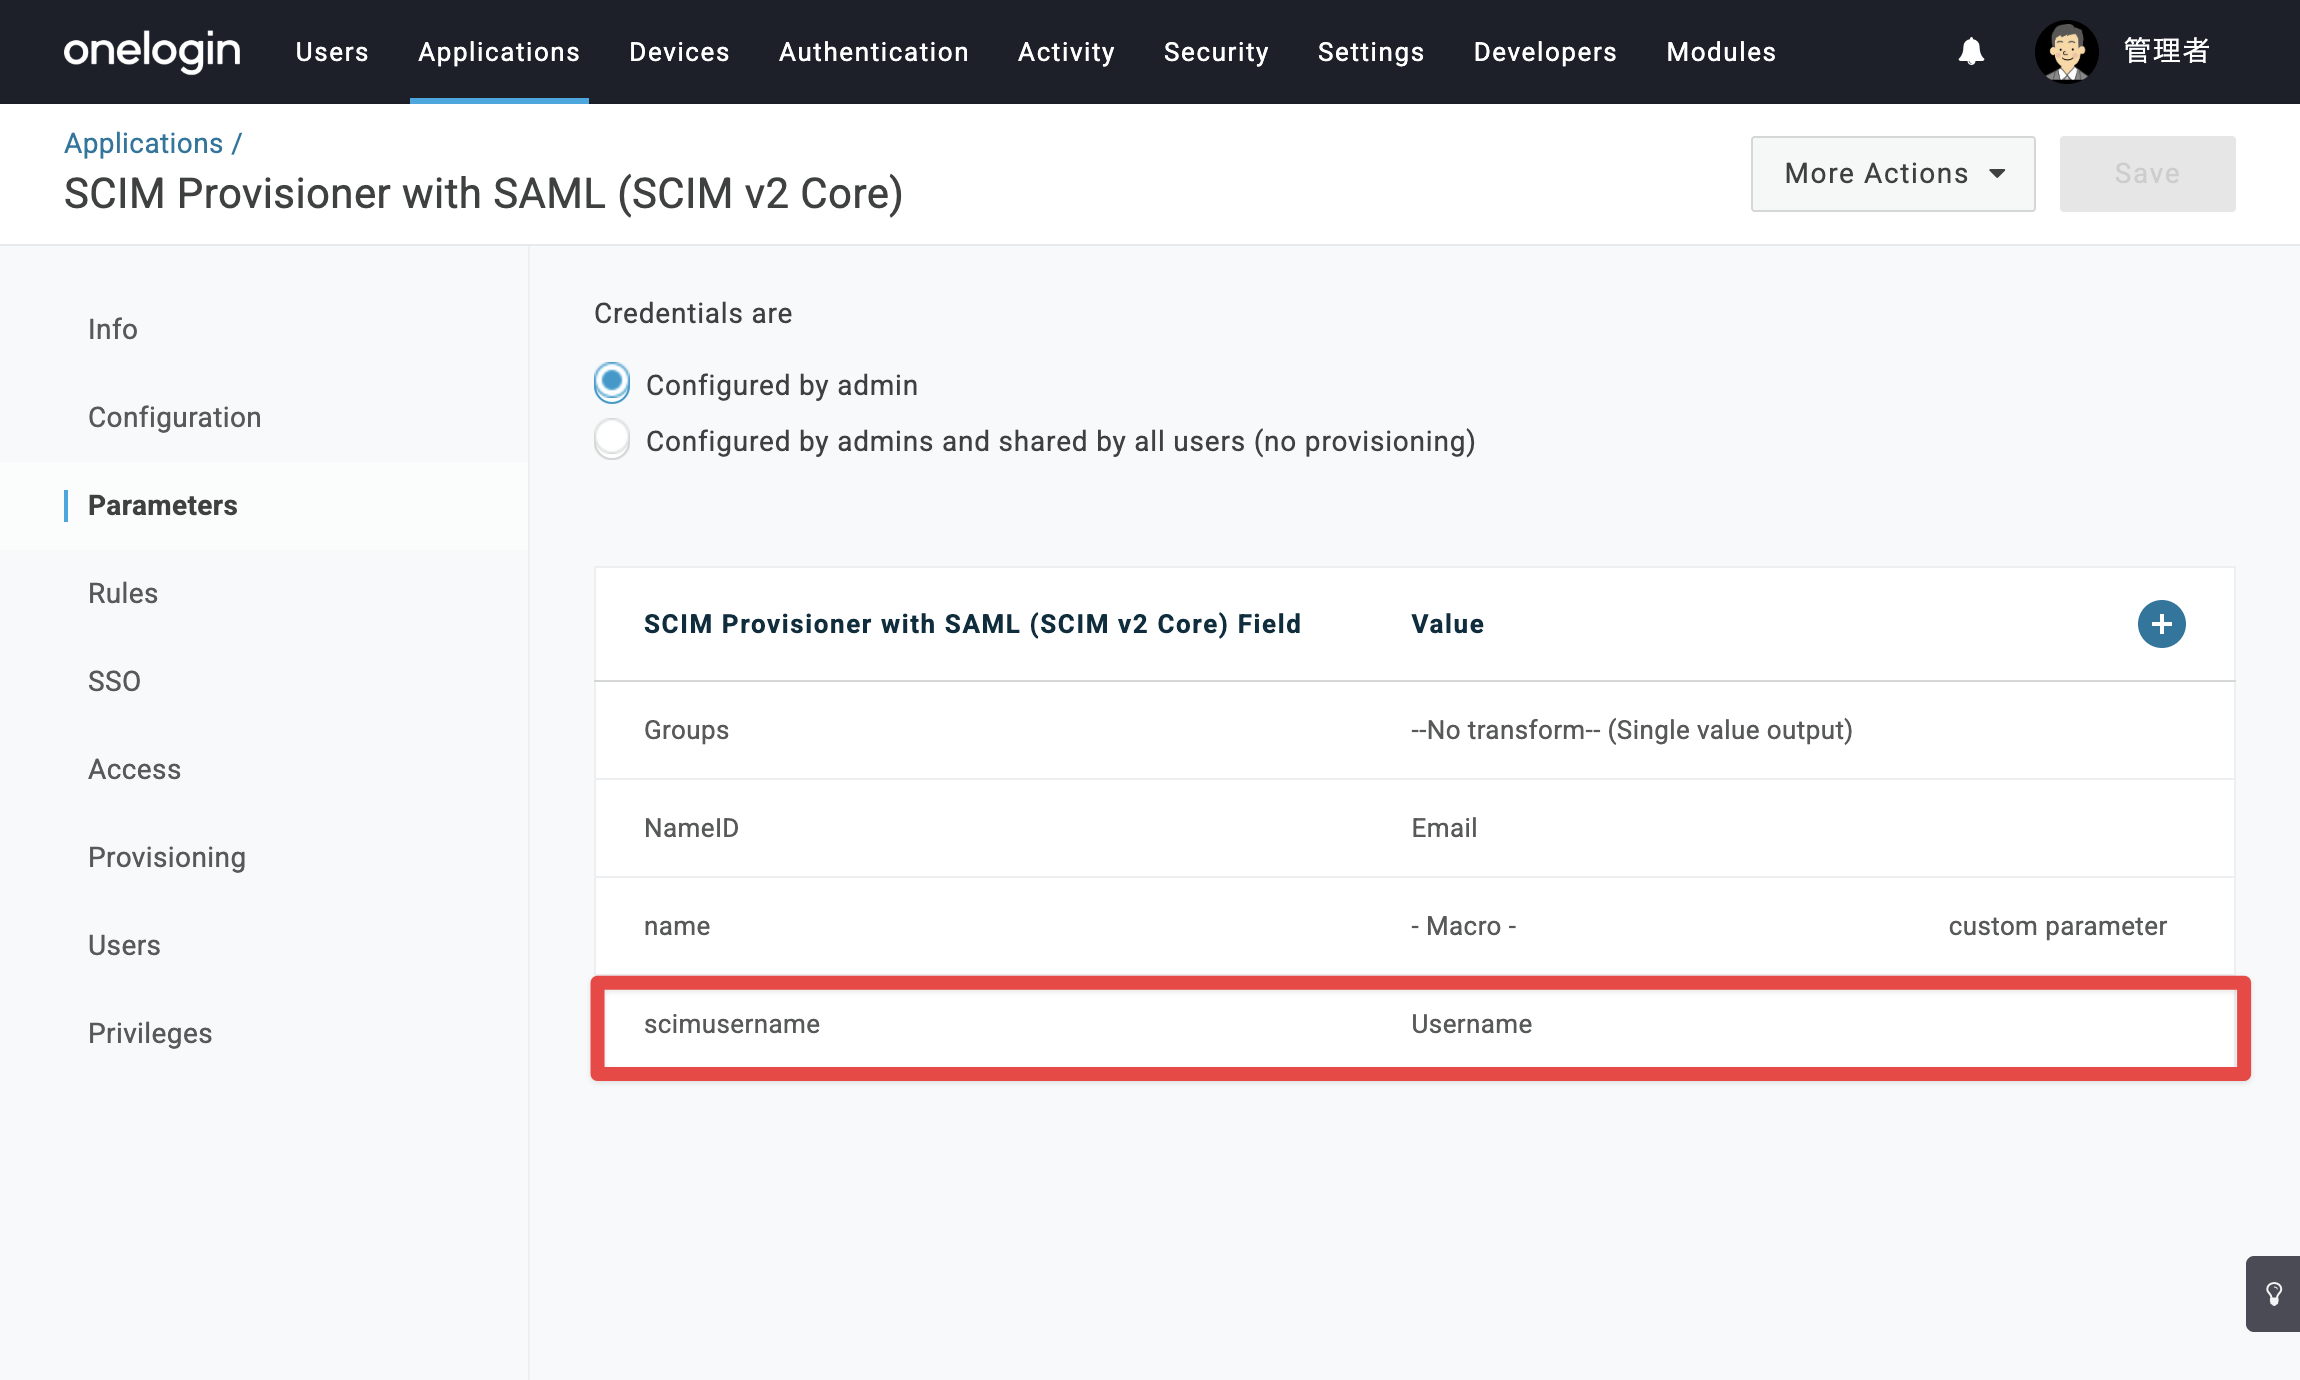This screenshot has height=1380, width=2300.
Task: Open the NameID parameter row
Action: 1415,828
